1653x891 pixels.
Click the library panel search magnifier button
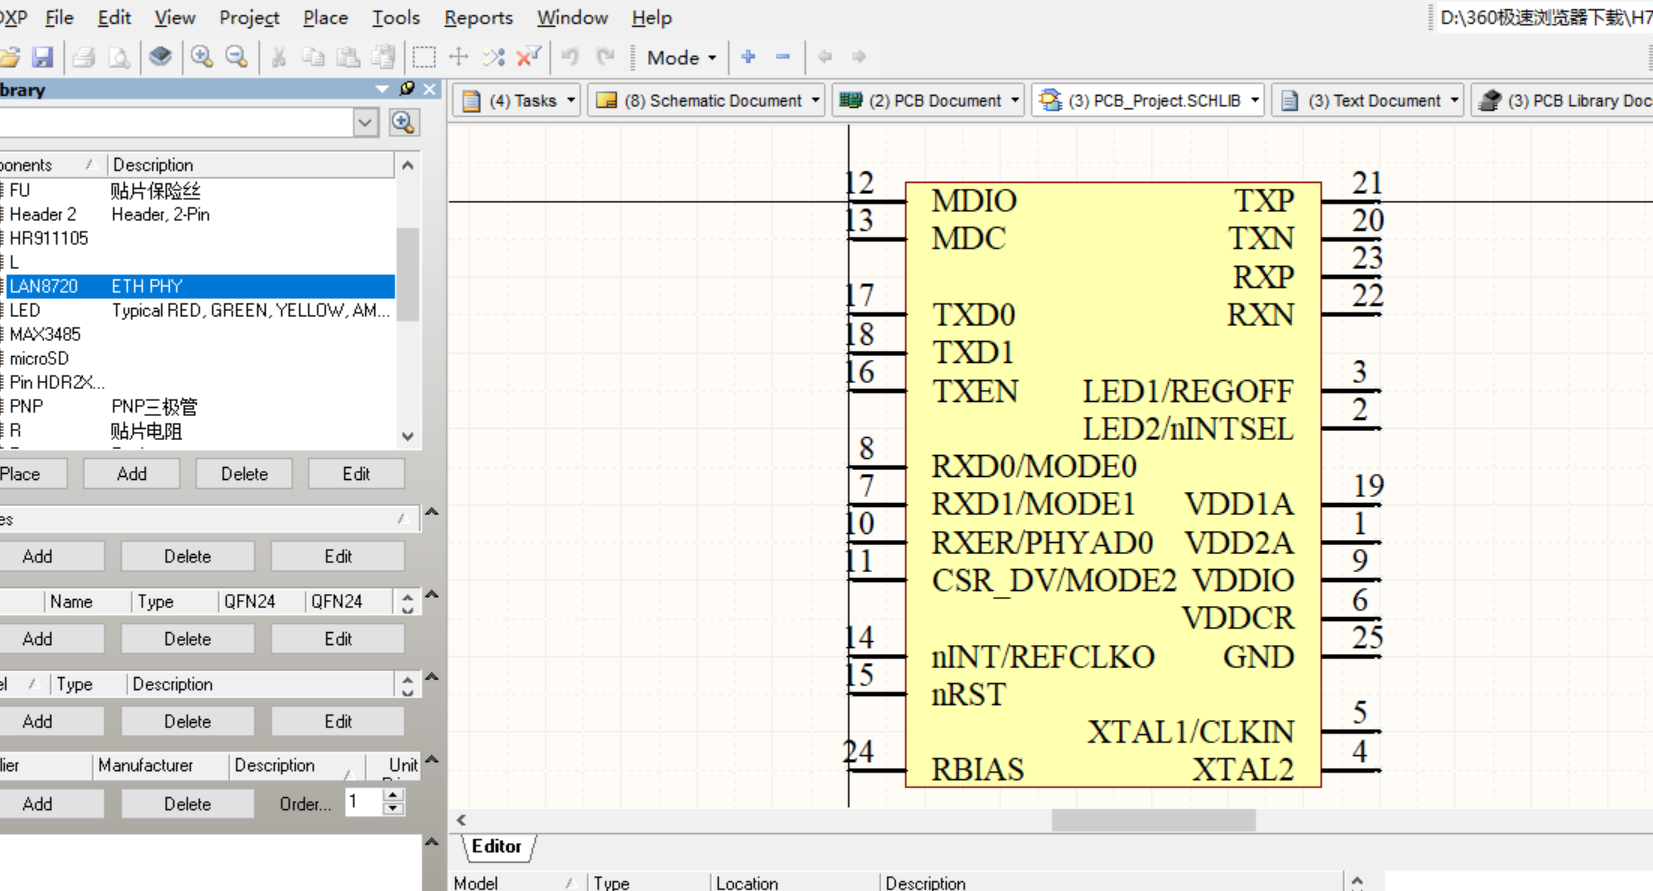[403, 122]
